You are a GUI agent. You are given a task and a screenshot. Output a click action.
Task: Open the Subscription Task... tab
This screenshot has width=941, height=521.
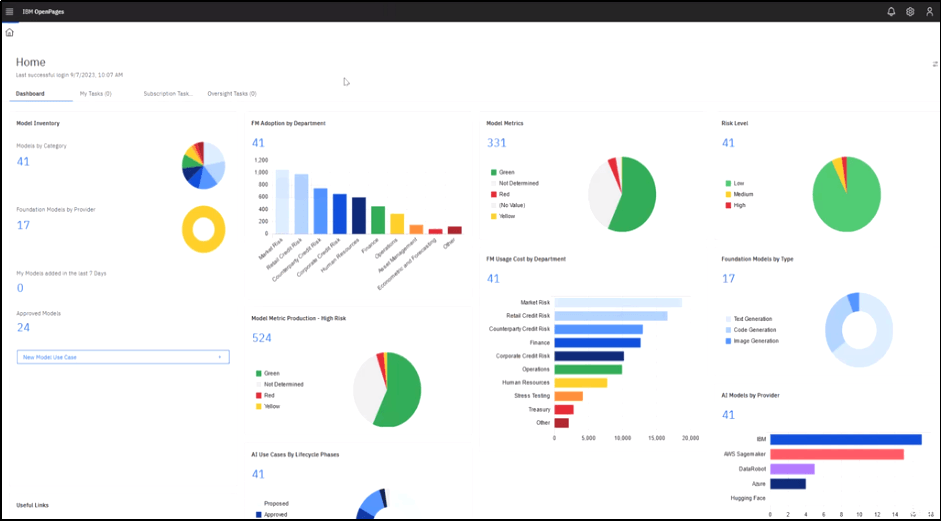[168, 94]
